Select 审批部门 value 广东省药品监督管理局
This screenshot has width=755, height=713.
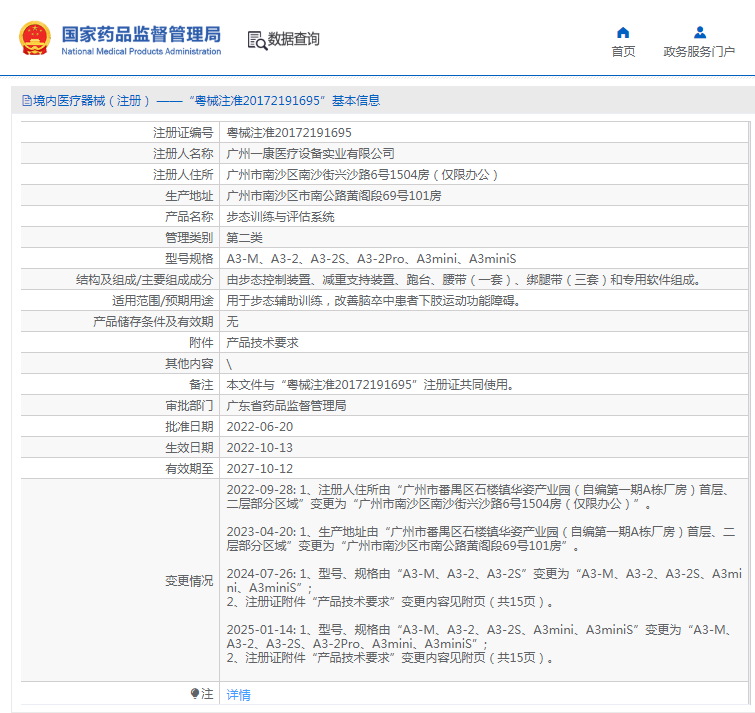coord(286,406)
